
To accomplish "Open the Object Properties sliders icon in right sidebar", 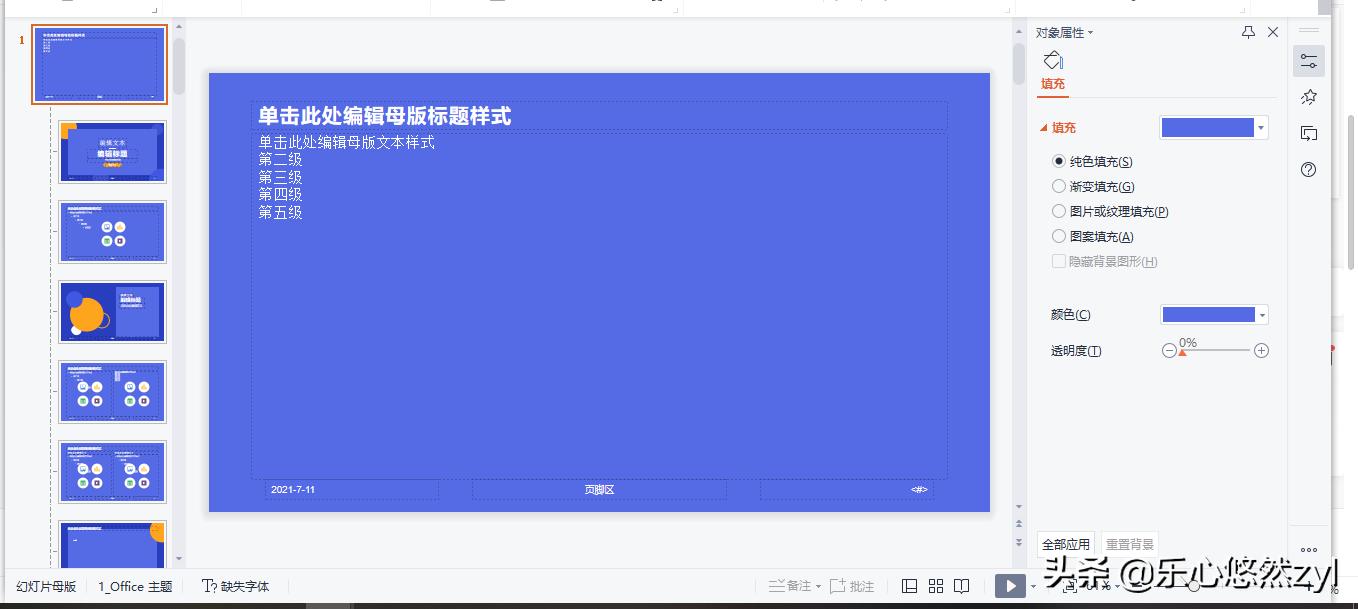I will click(1308, 61).
